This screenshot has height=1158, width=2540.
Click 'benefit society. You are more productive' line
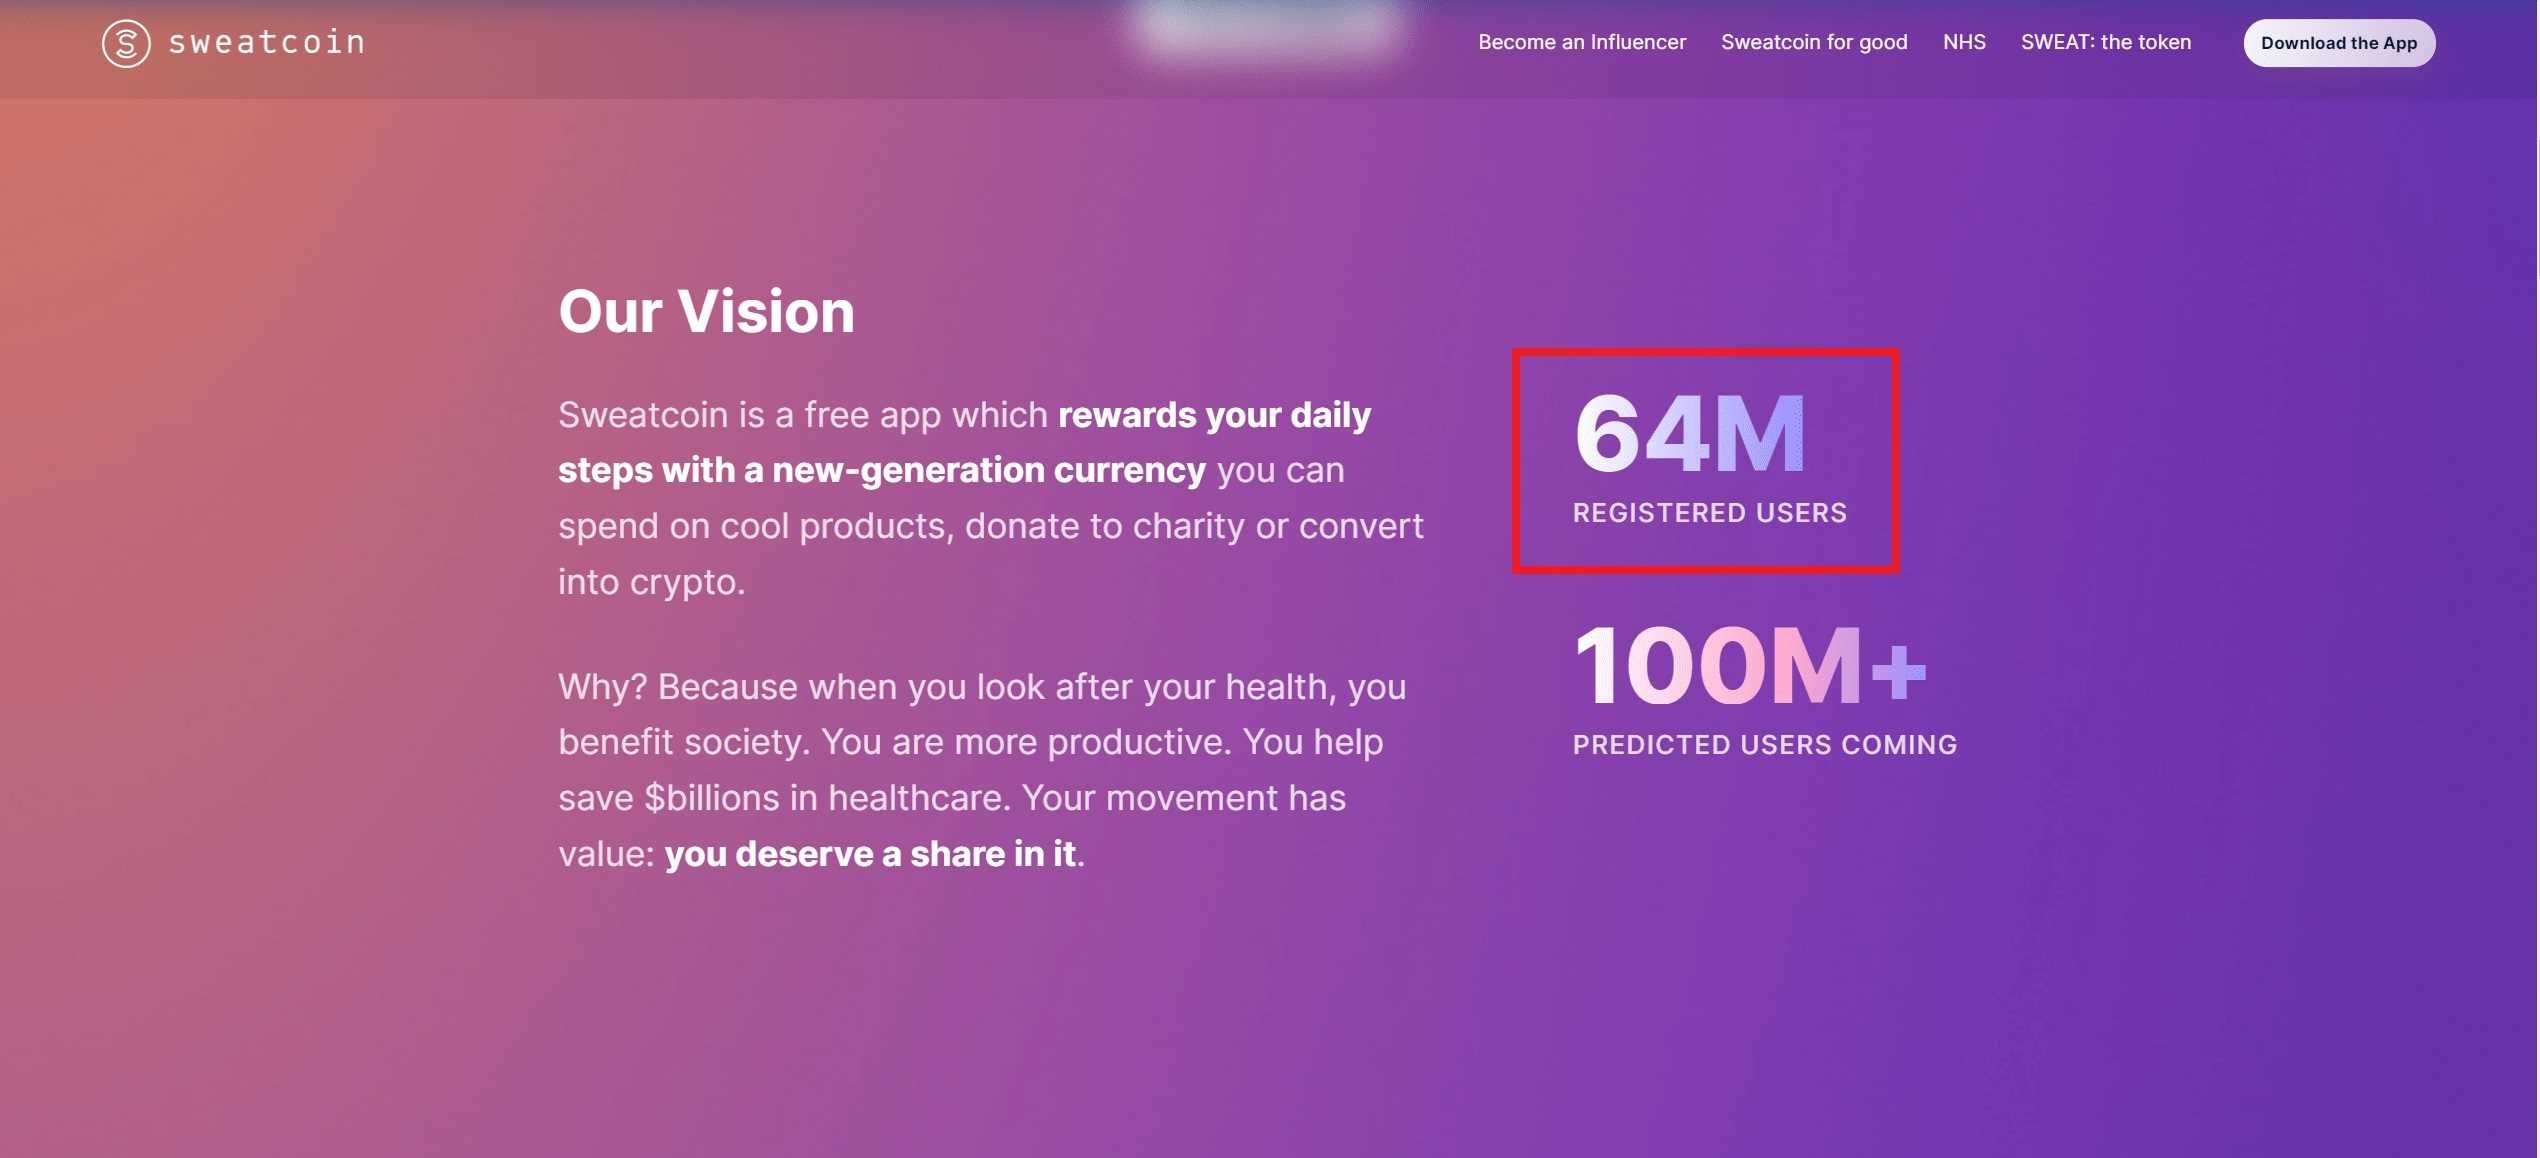[971, 742]
